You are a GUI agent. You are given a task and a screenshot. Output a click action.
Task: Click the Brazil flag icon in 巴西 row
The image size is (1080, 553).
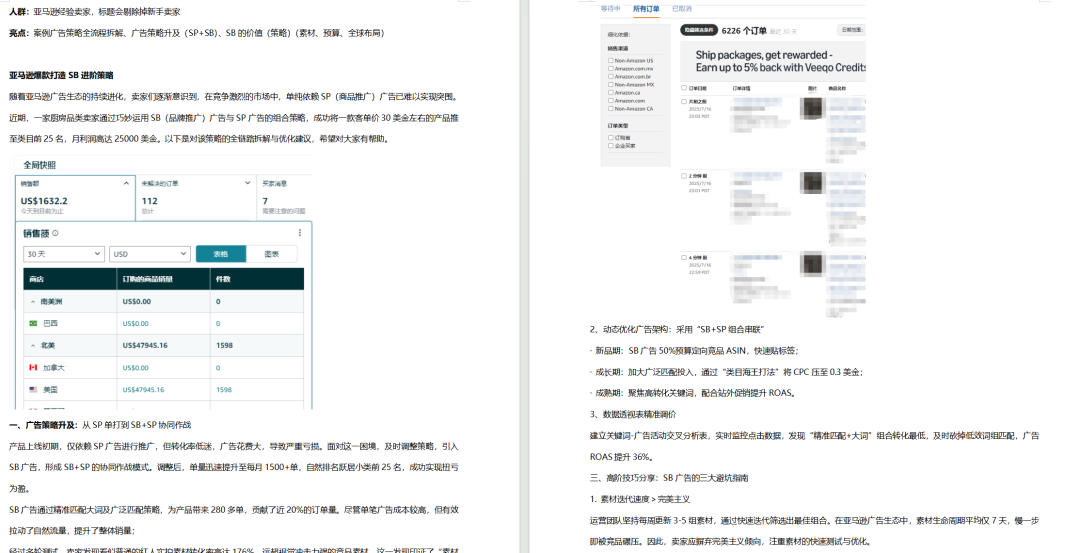click(x=33, y=323)
